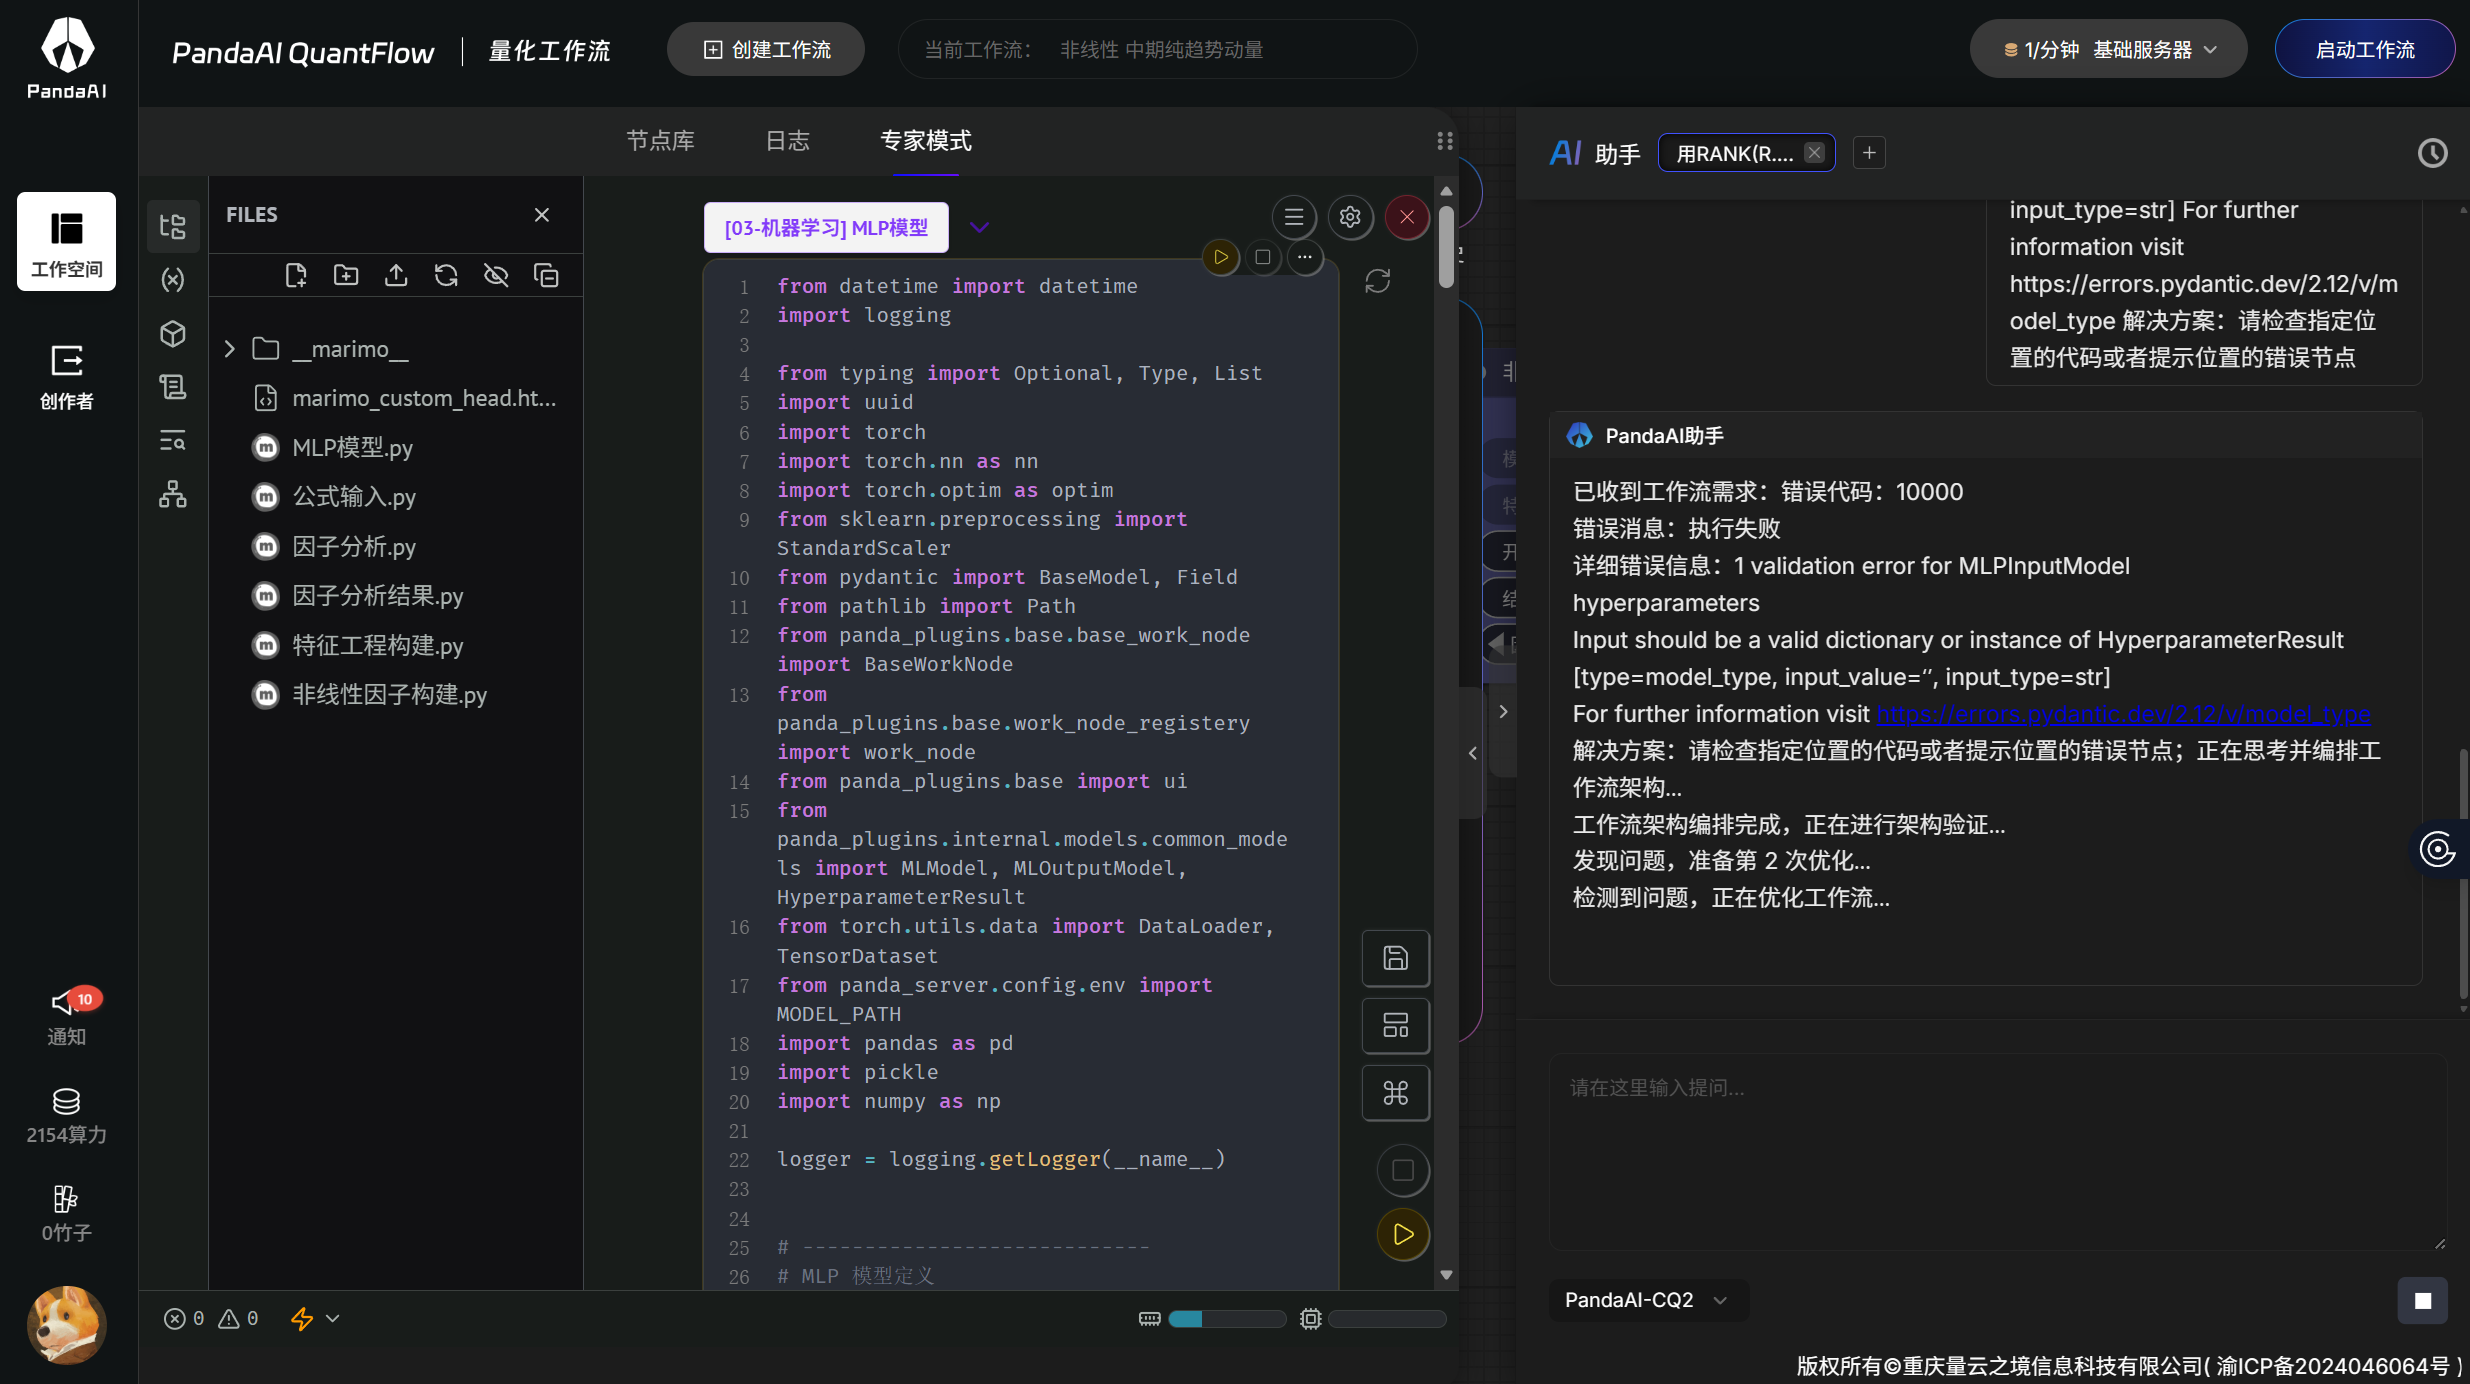Run the code cell with small play button
Screen dimensions: 2470x1384
coord(1221,257)
